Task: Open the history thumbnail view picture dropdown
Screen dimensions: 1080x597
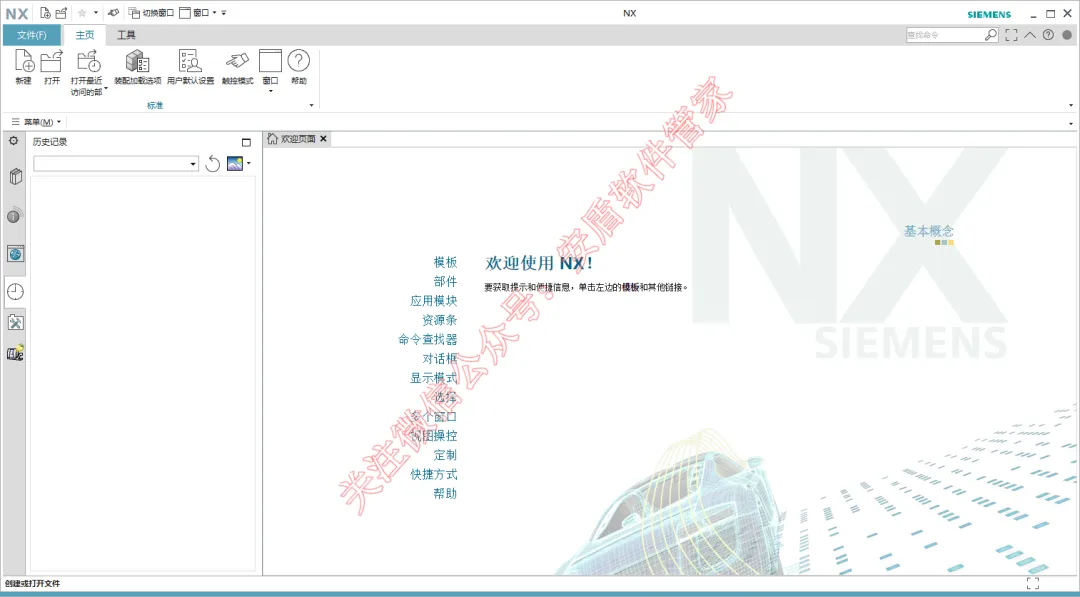Action: pyautogui.click(x=238, y=164)
